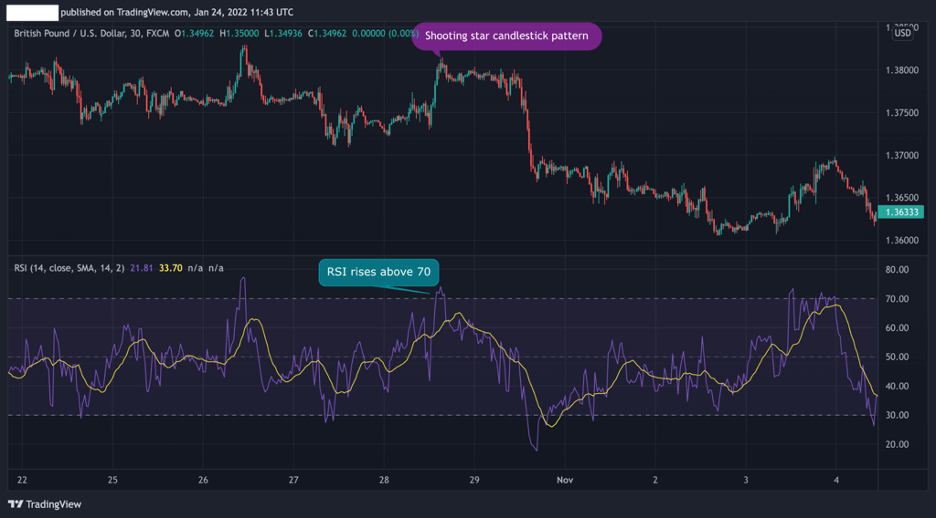Click the 80.00 RSI axis label

[x=898, y=270]
